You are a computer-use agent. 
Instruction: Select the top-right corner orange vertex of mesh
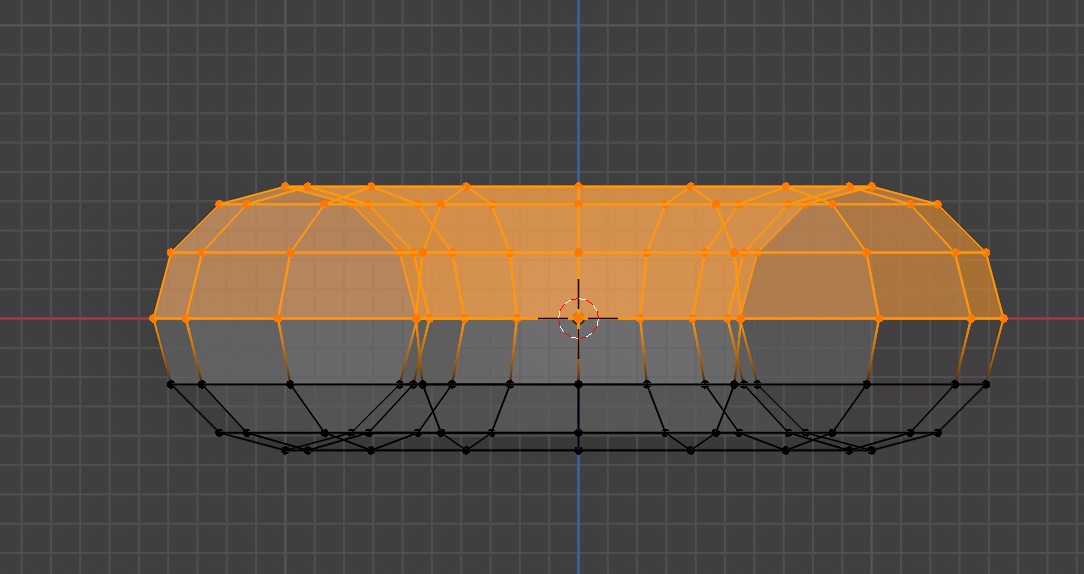click(x=938, y=204)
